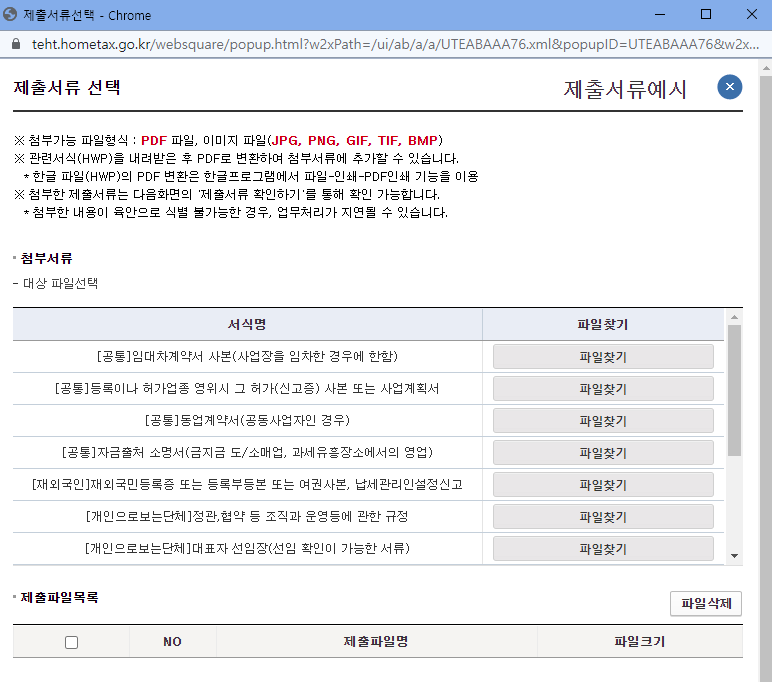Click 파일찾기 for 동업계약서 row

(x=603, y=421)
